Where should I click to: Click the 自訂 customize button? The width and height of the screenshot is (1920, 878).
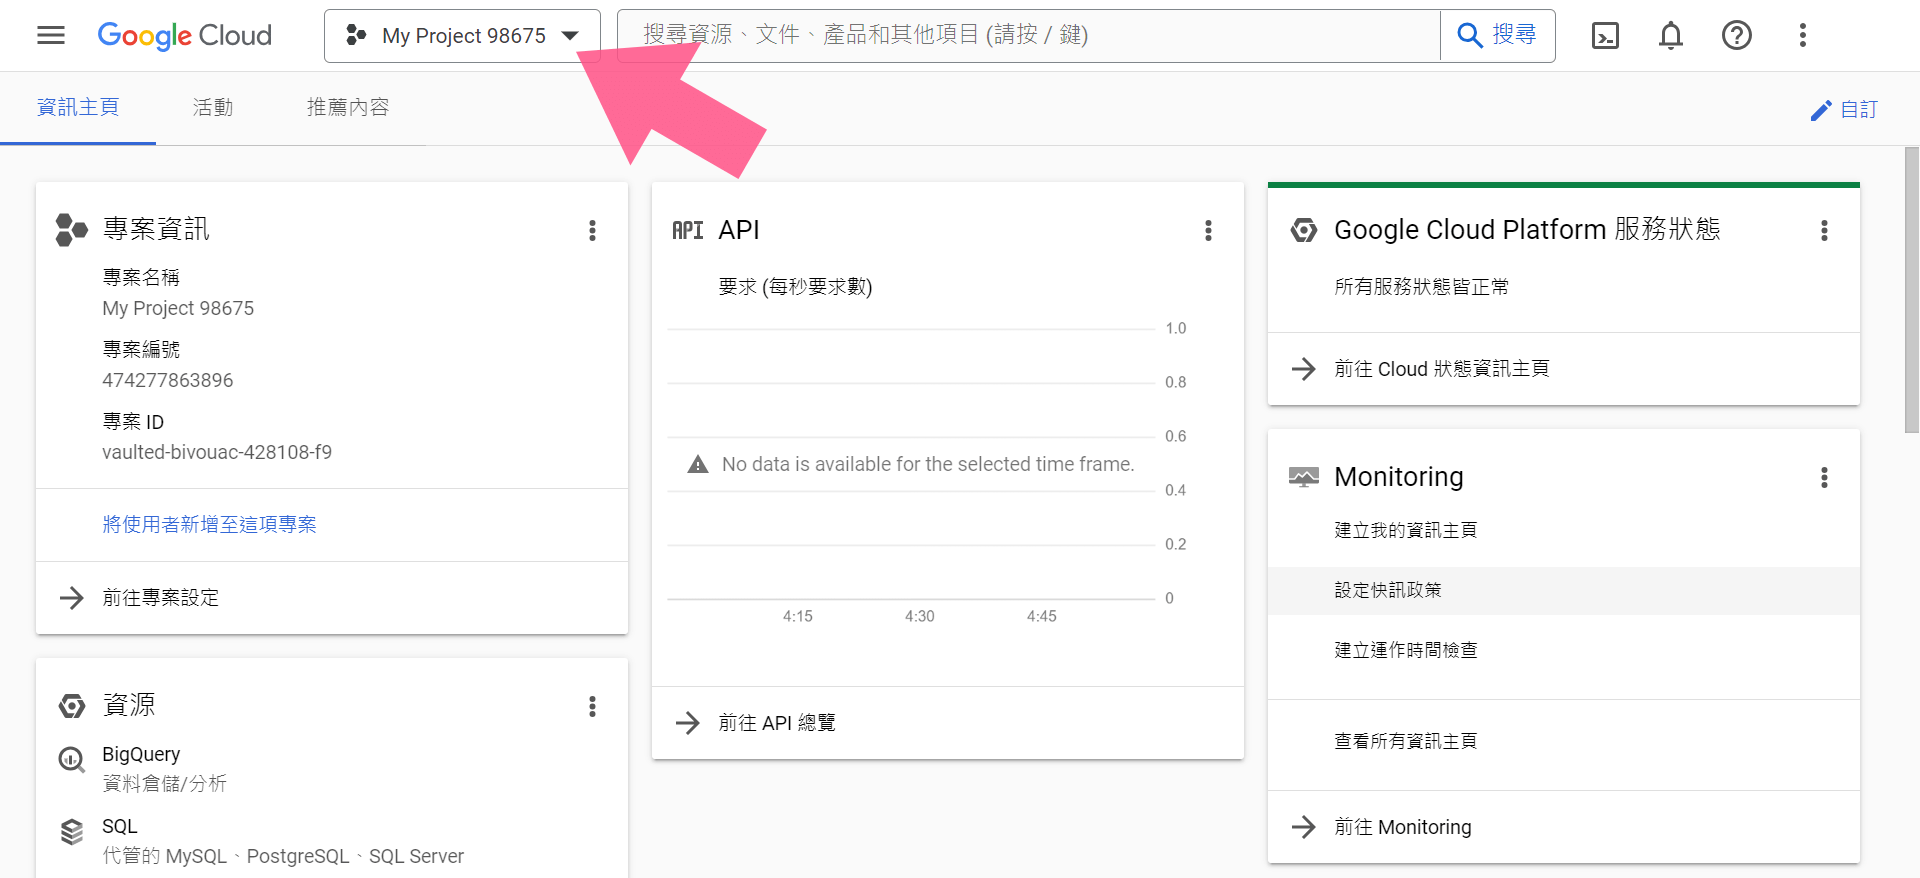point(1845,109)
